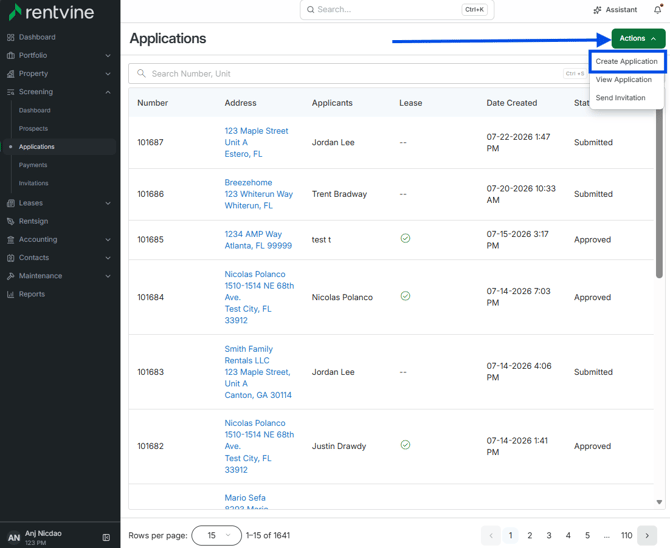Open Invitations submenu item
The image size is (670, 548).
33,183
